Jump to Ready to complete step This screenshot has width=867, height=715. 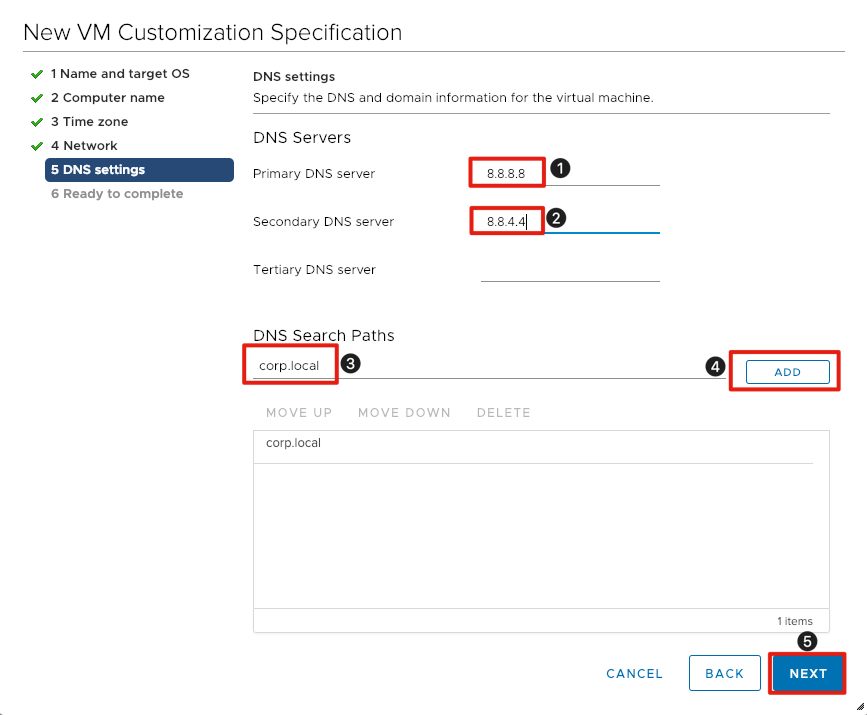(117, 194)
